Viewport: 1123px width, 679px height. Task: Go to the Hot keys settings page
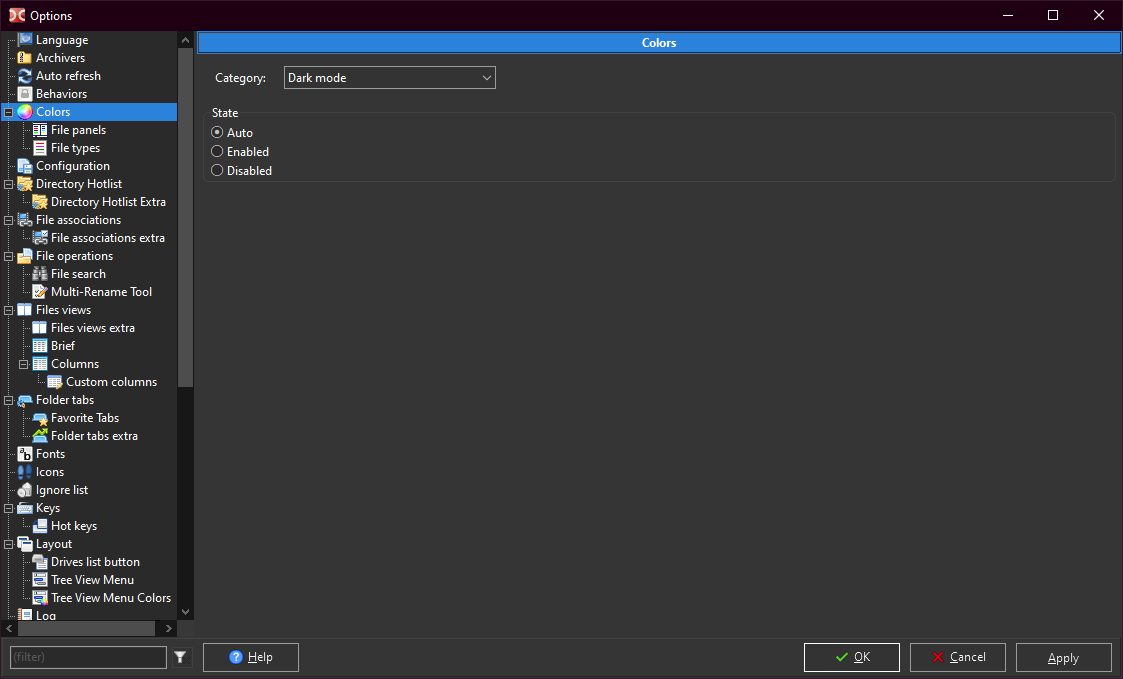pyautogui.click(x=74, y=526)
